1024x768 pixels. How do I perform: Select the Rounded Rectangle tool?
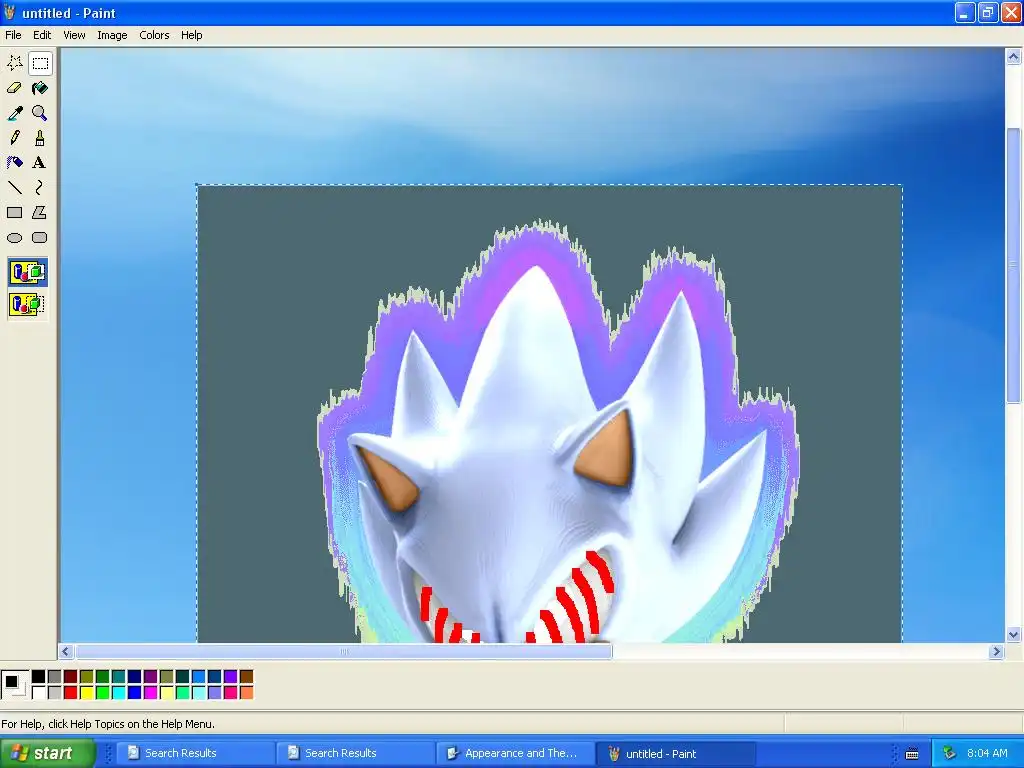[40, 238]
